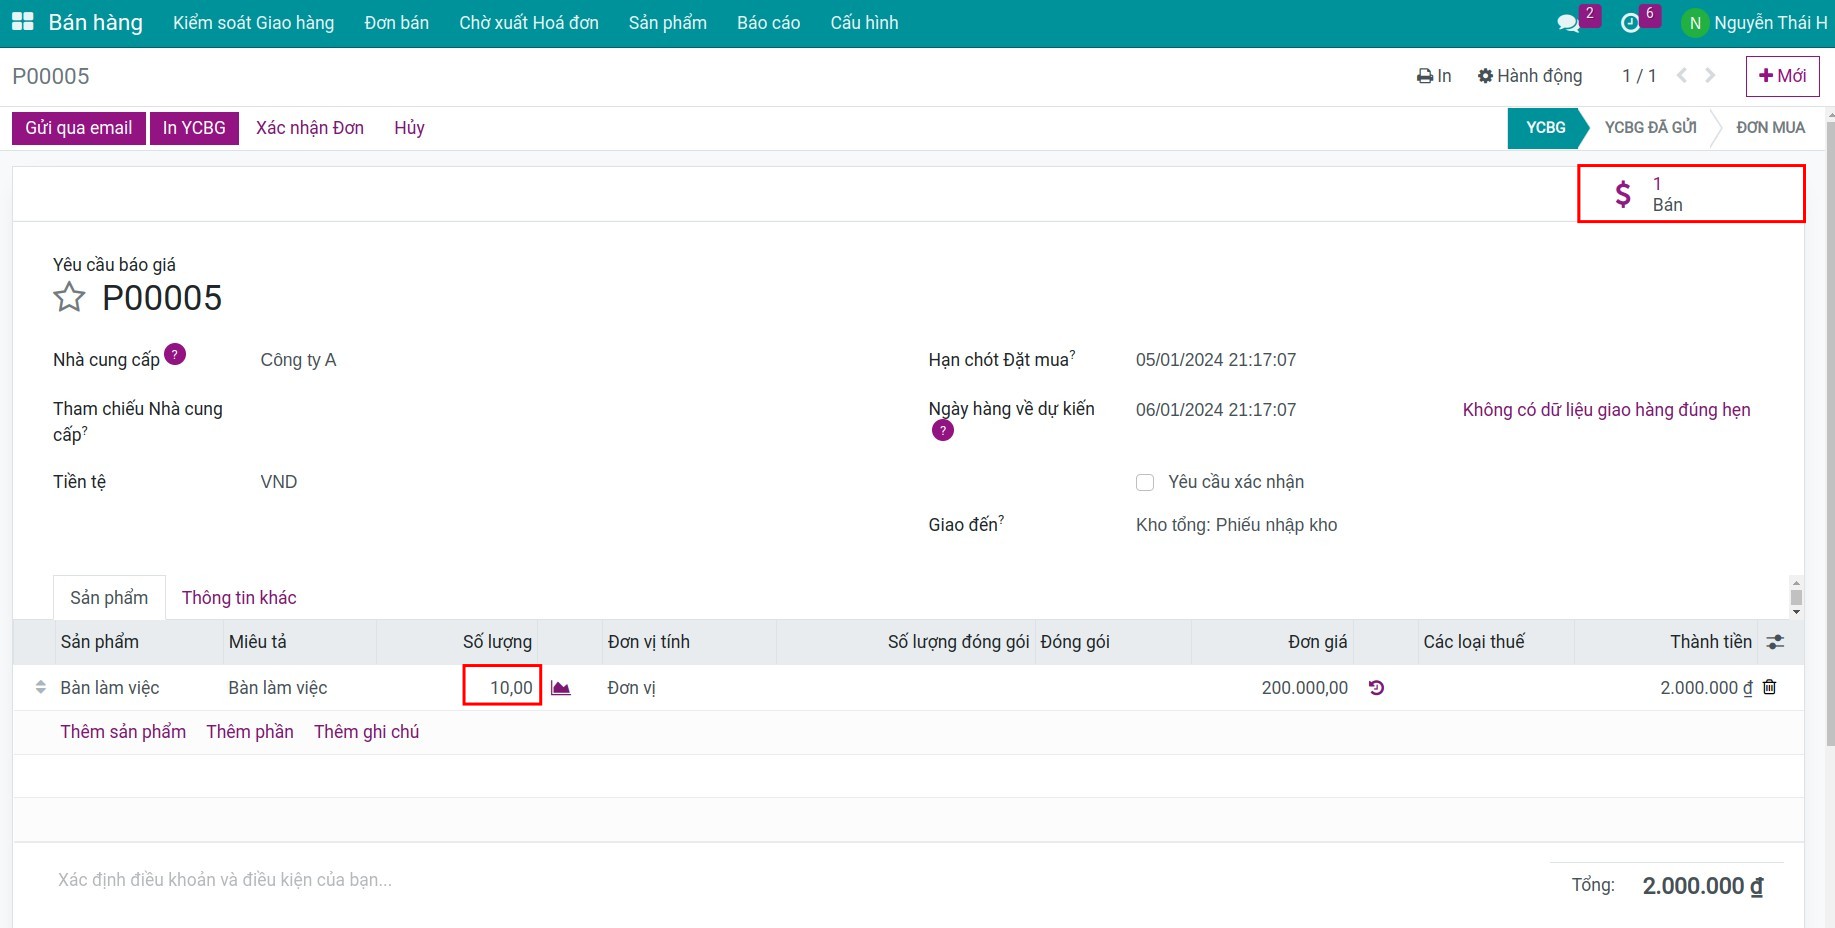Open the messages chat icon
This screenshot has height=928, width=1835.
point(1568,23)
